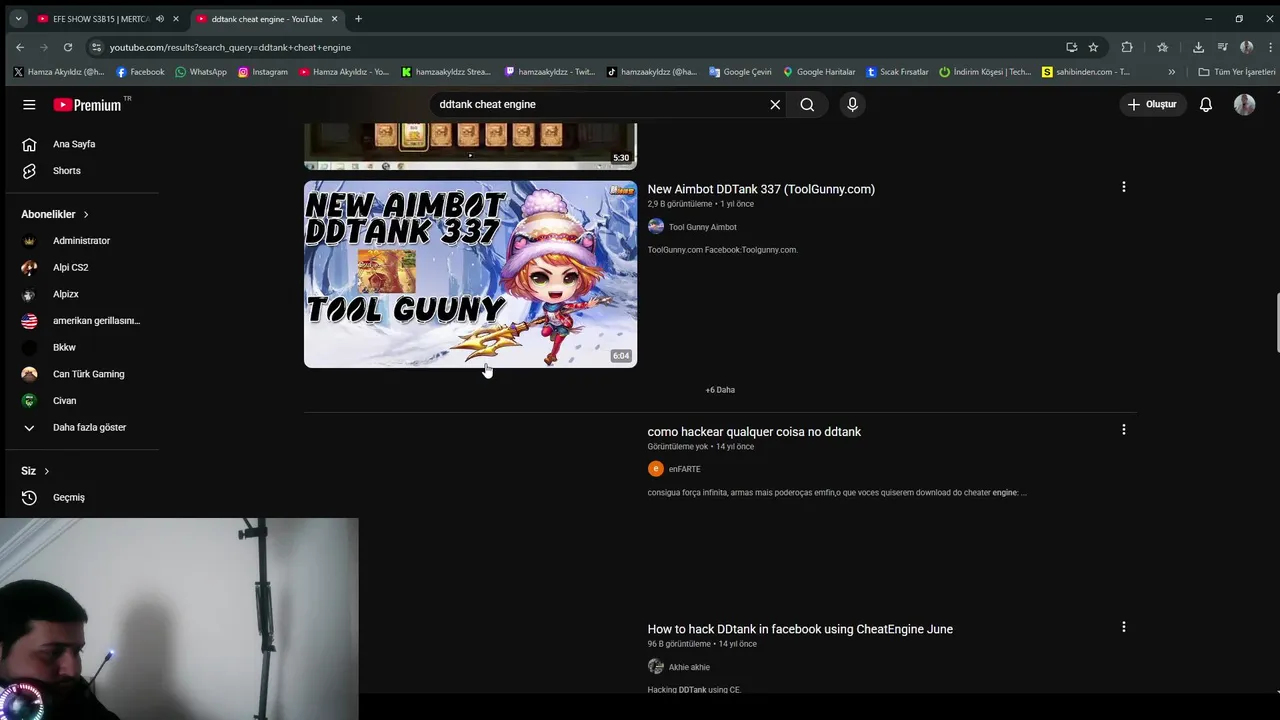The height and width of the screenshot is (720, 1280).
Task: Open Facebook bookmark
Action: tap(140, 72)
